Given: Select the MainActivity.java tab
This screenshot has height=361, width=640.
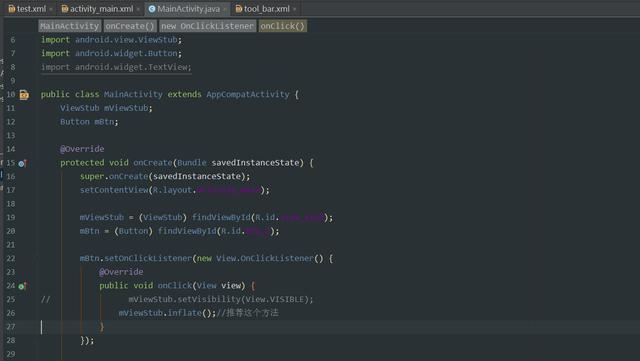Looking at the screenshot, I should point(188,9).
